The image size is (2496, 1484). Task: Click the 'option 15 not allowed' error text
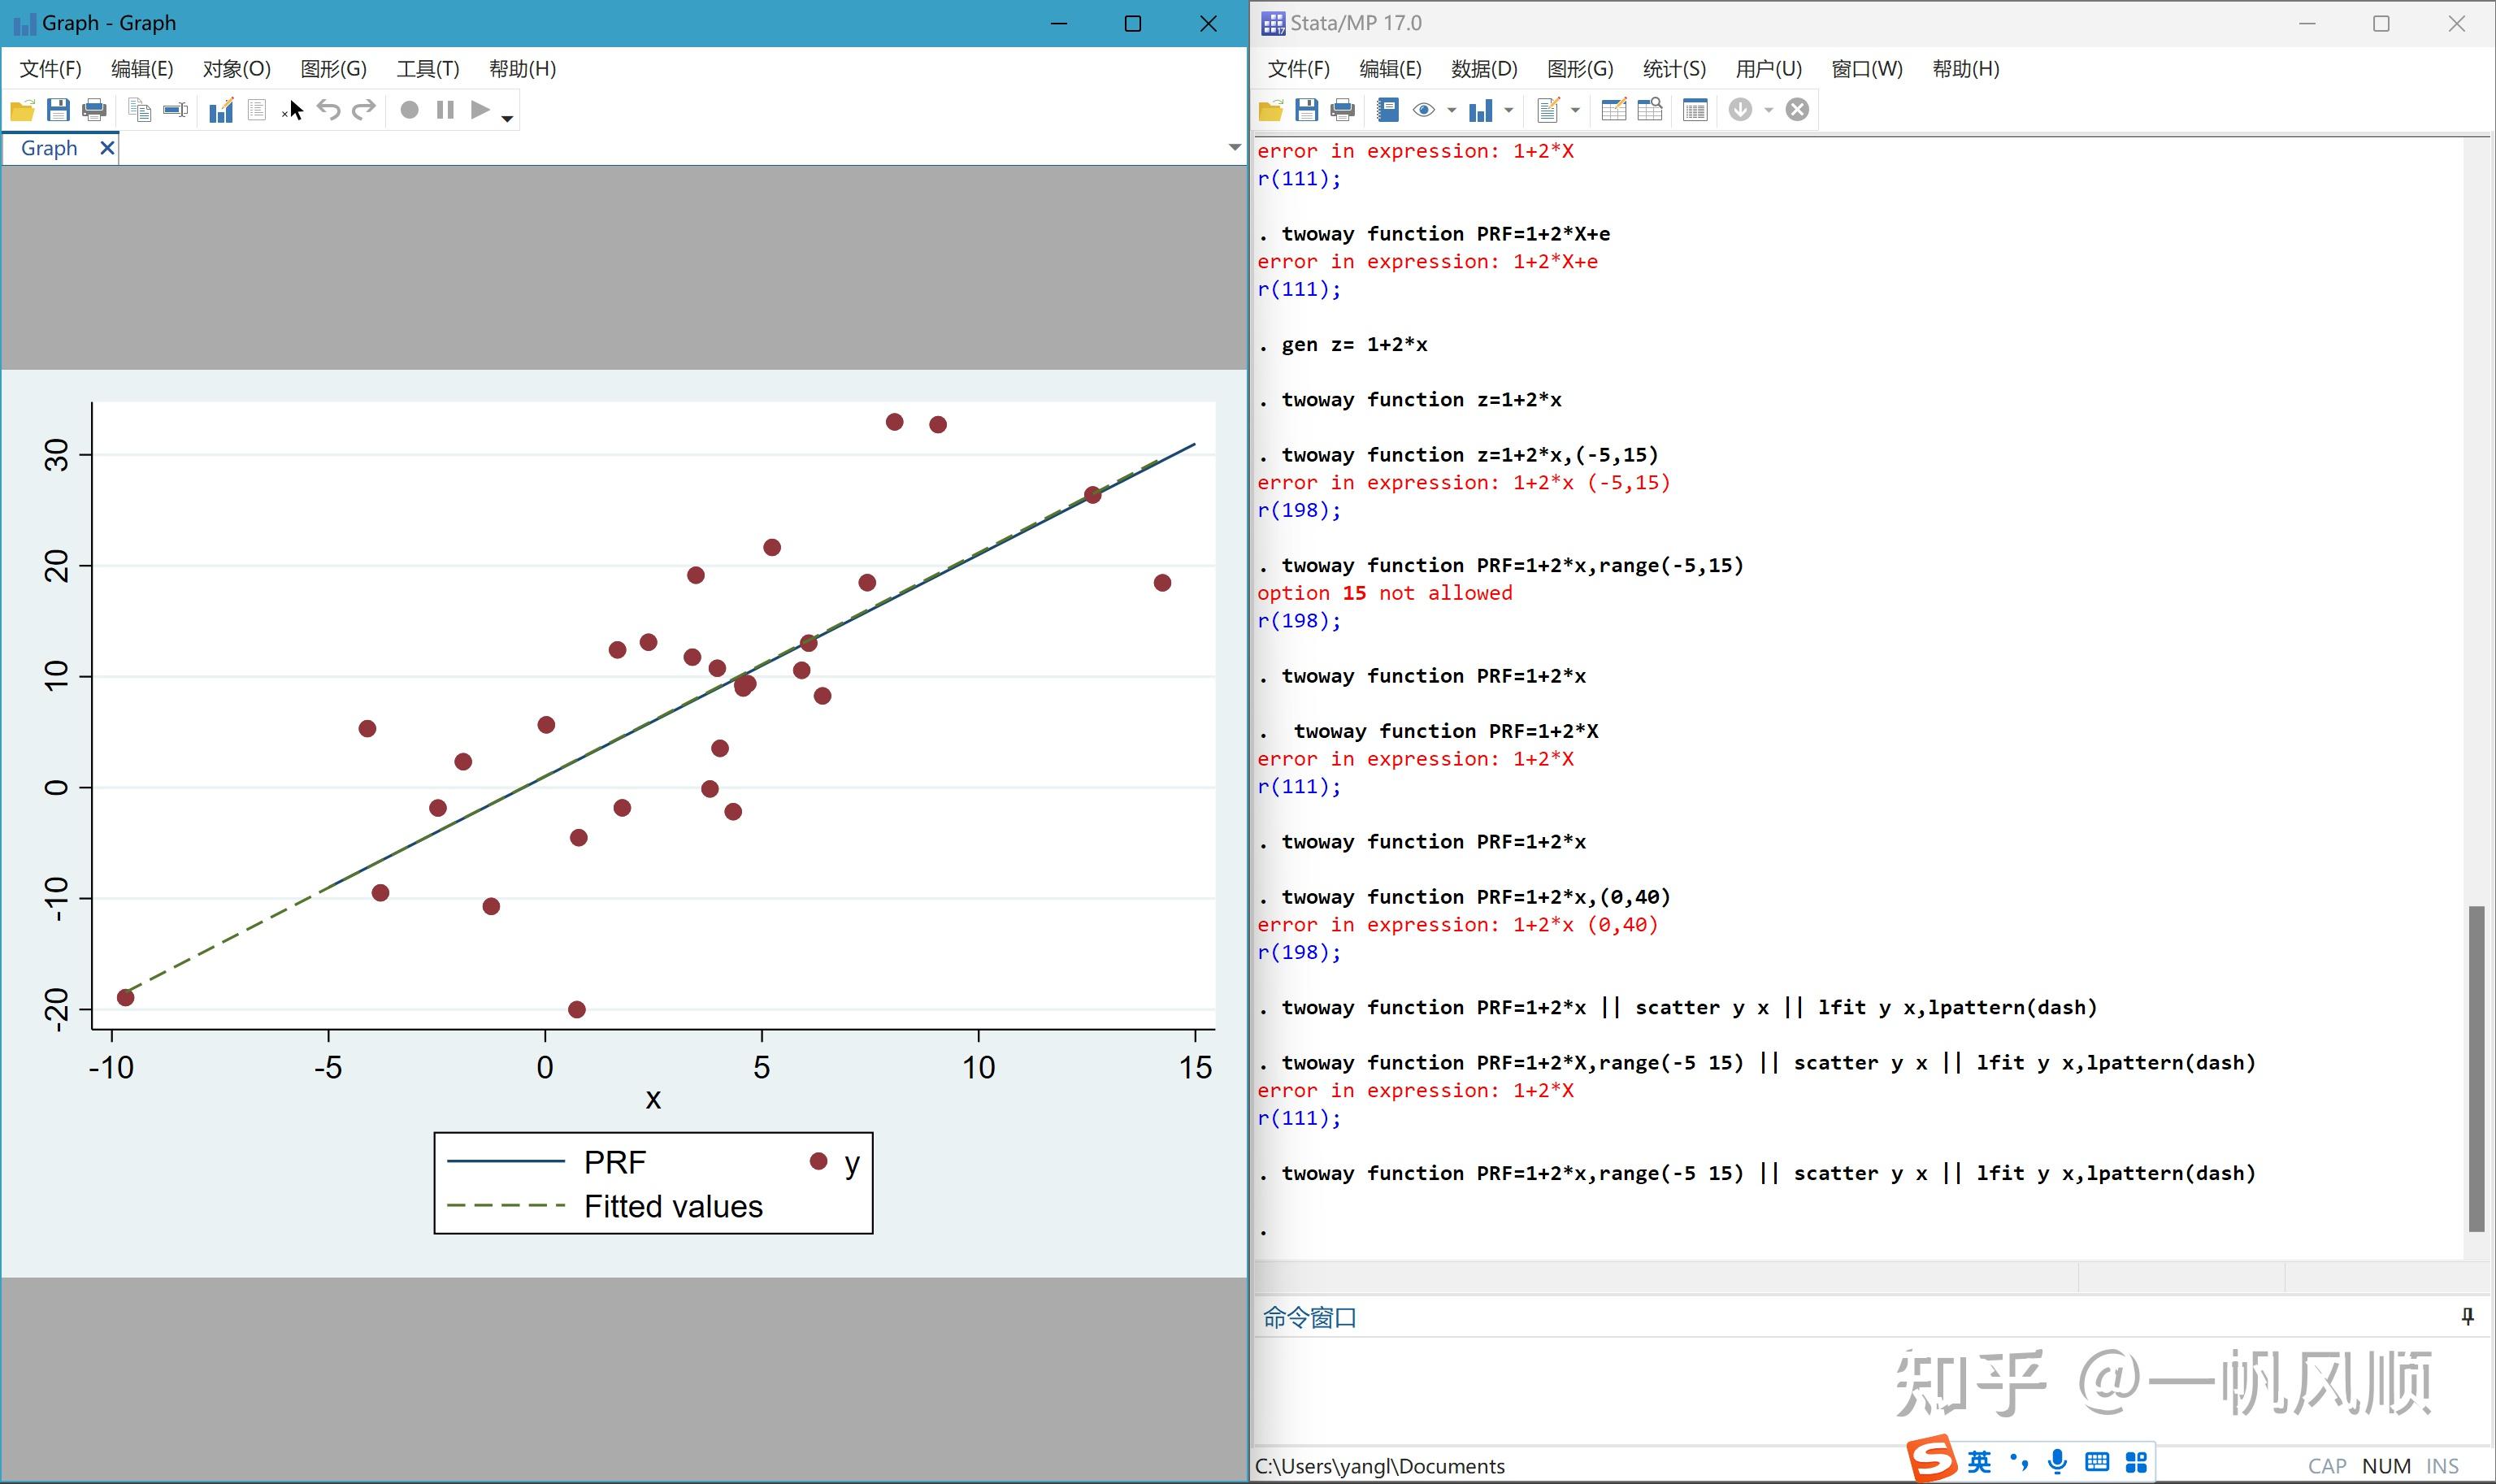1385,593
